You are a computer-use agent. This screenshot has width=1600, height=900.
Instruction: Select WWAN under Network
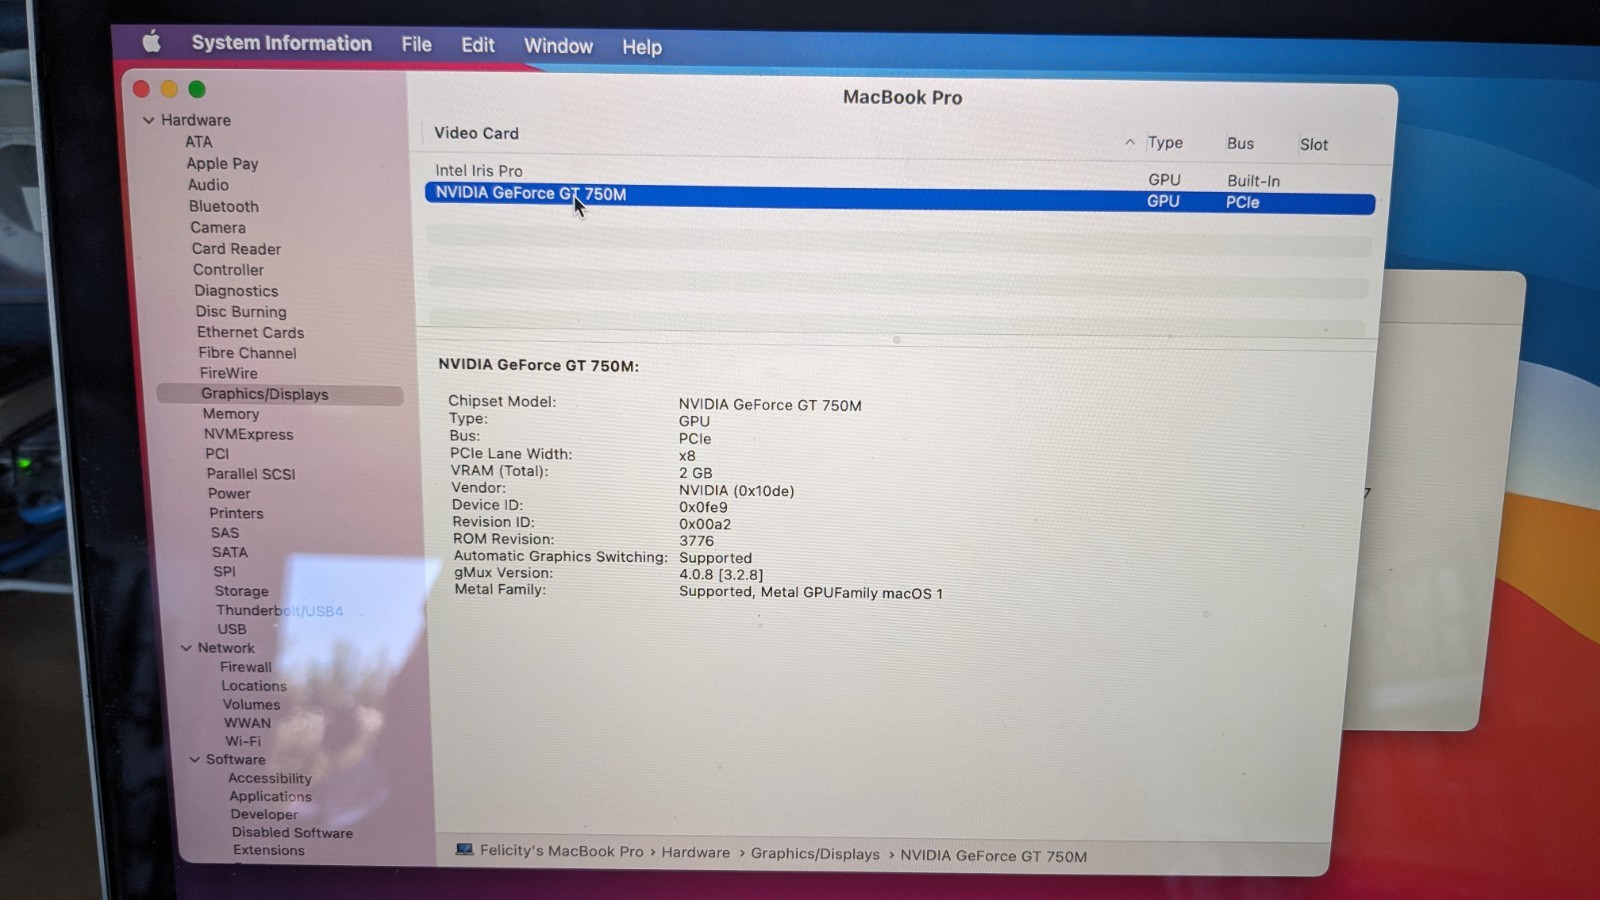pos(247,723)
